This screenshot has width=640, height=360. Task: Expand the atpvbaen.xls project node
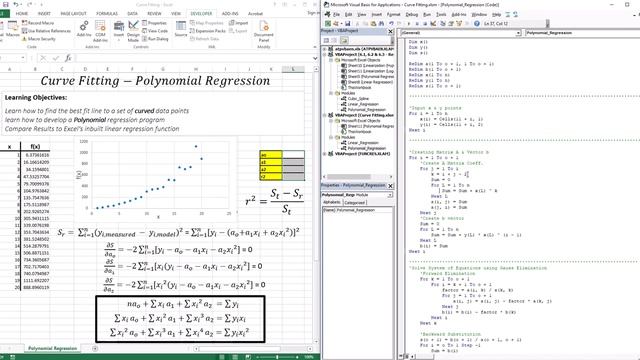click(325, 49)
